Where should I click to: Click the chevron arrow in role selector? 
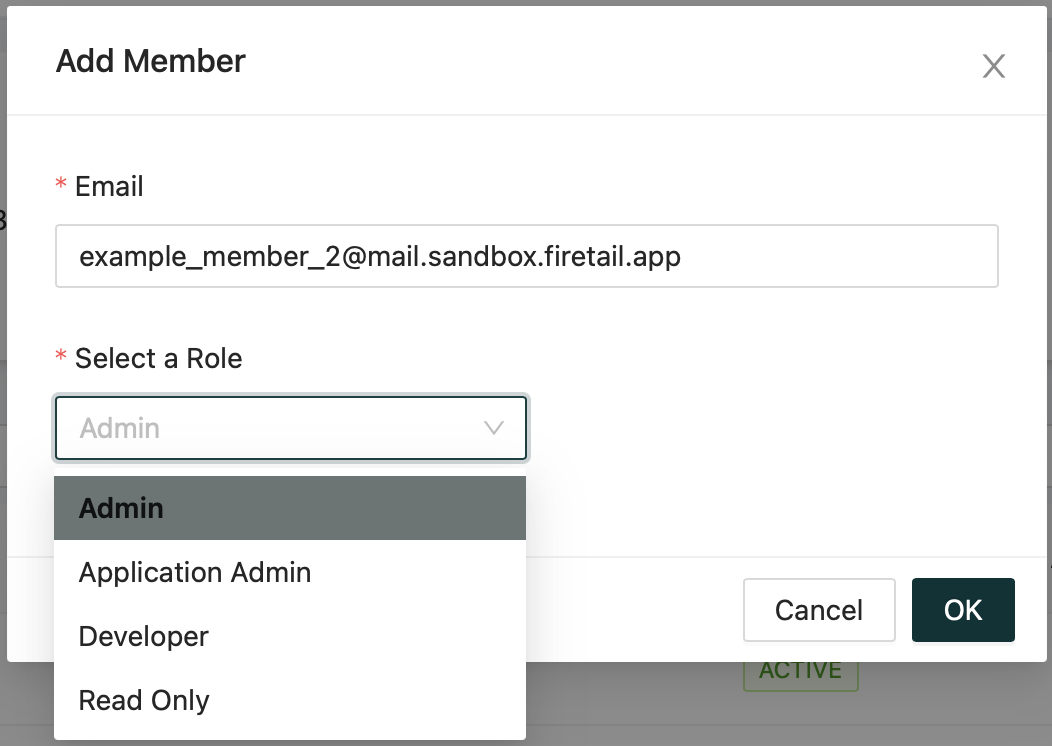click(494, 428)
